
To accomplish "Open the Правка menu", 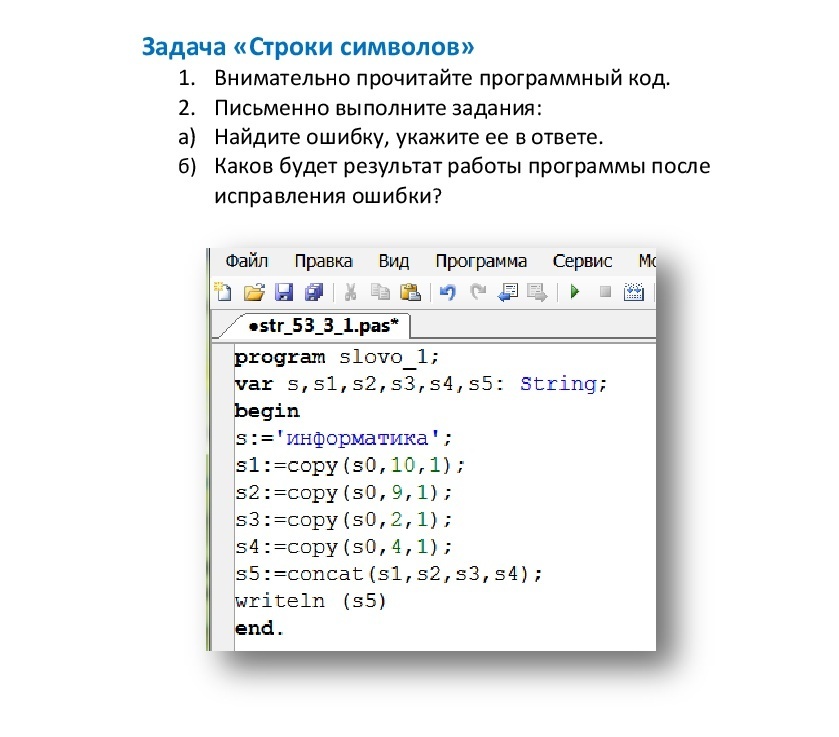I will click(324, 261).
